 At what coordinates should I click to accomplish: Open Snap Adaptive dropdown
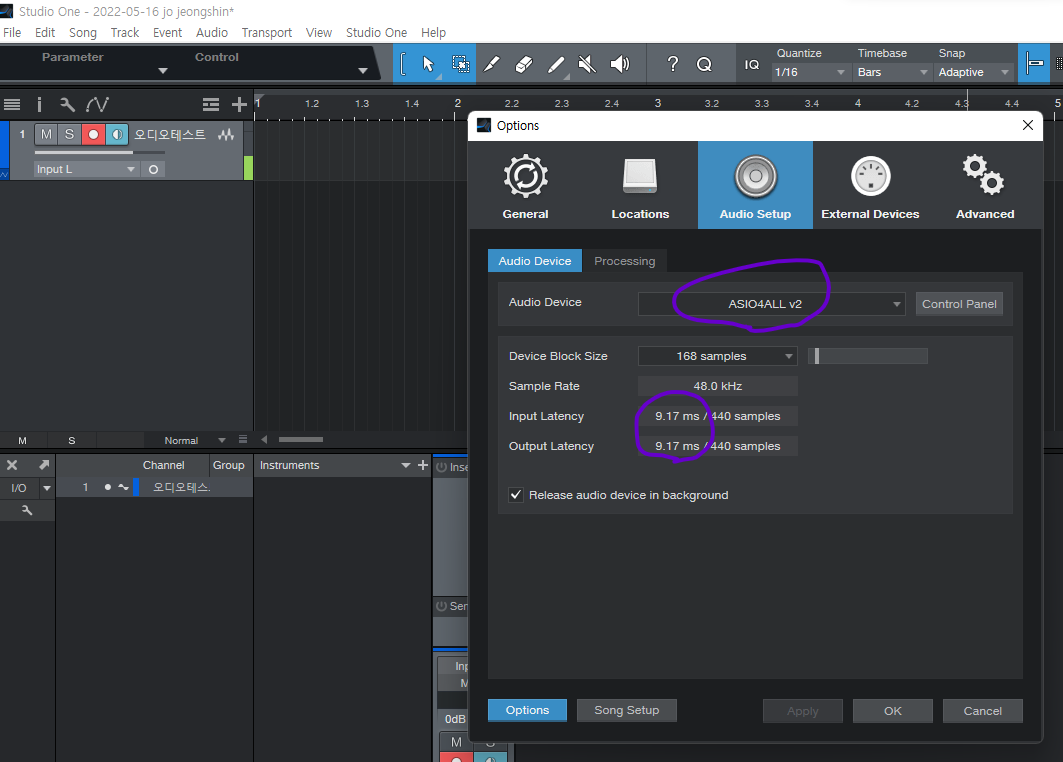(x=974, y=72)
